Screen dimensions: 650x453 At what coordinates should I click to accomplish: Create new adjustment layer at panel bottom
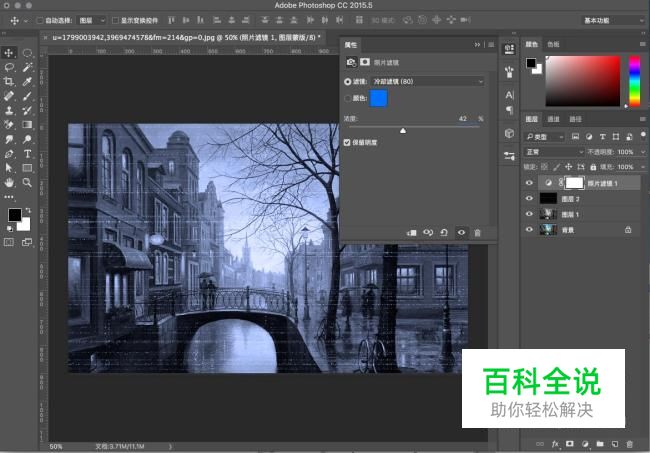[585, 444]
